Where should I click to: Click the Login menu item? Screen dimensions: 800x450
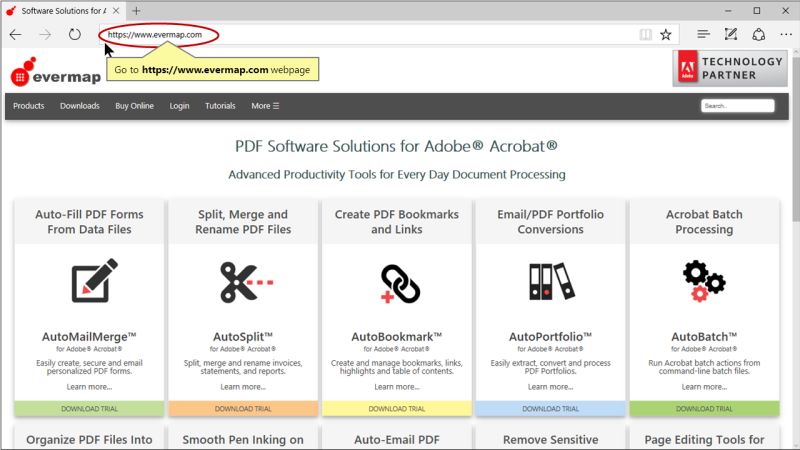[179, 106]
